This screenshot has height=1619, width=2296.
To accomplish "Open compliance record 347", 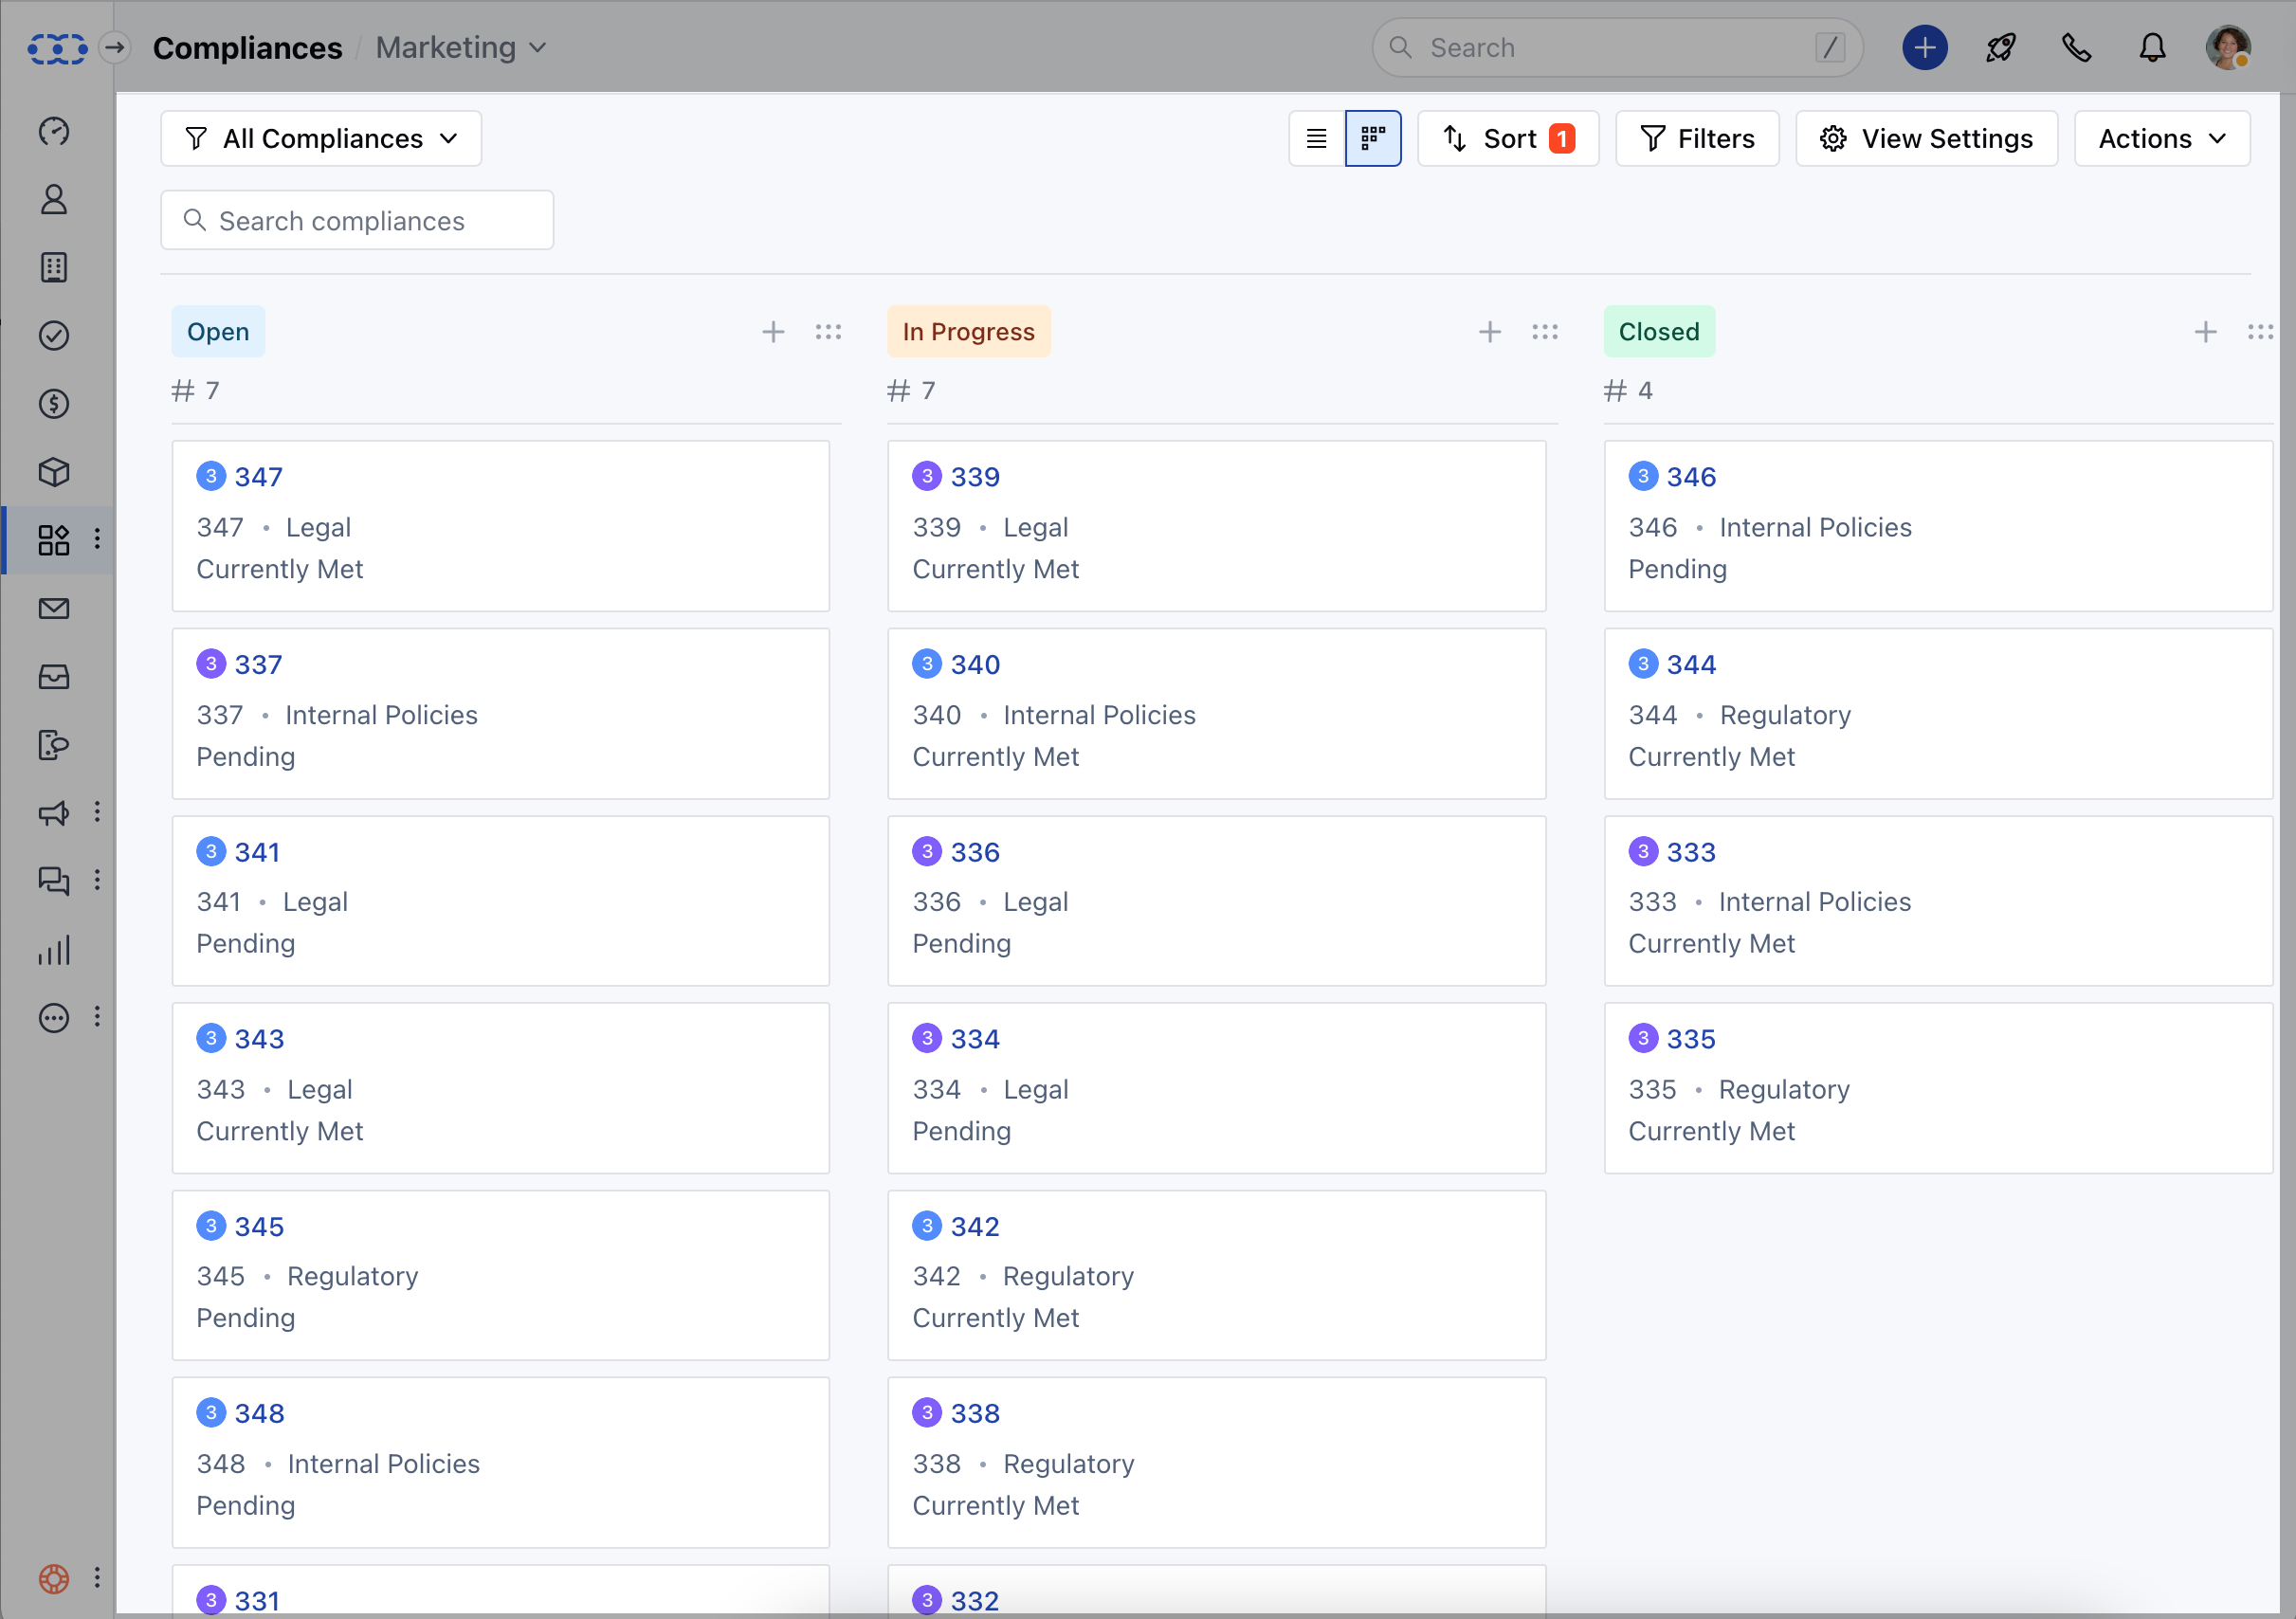I will [x=259, y=477].
